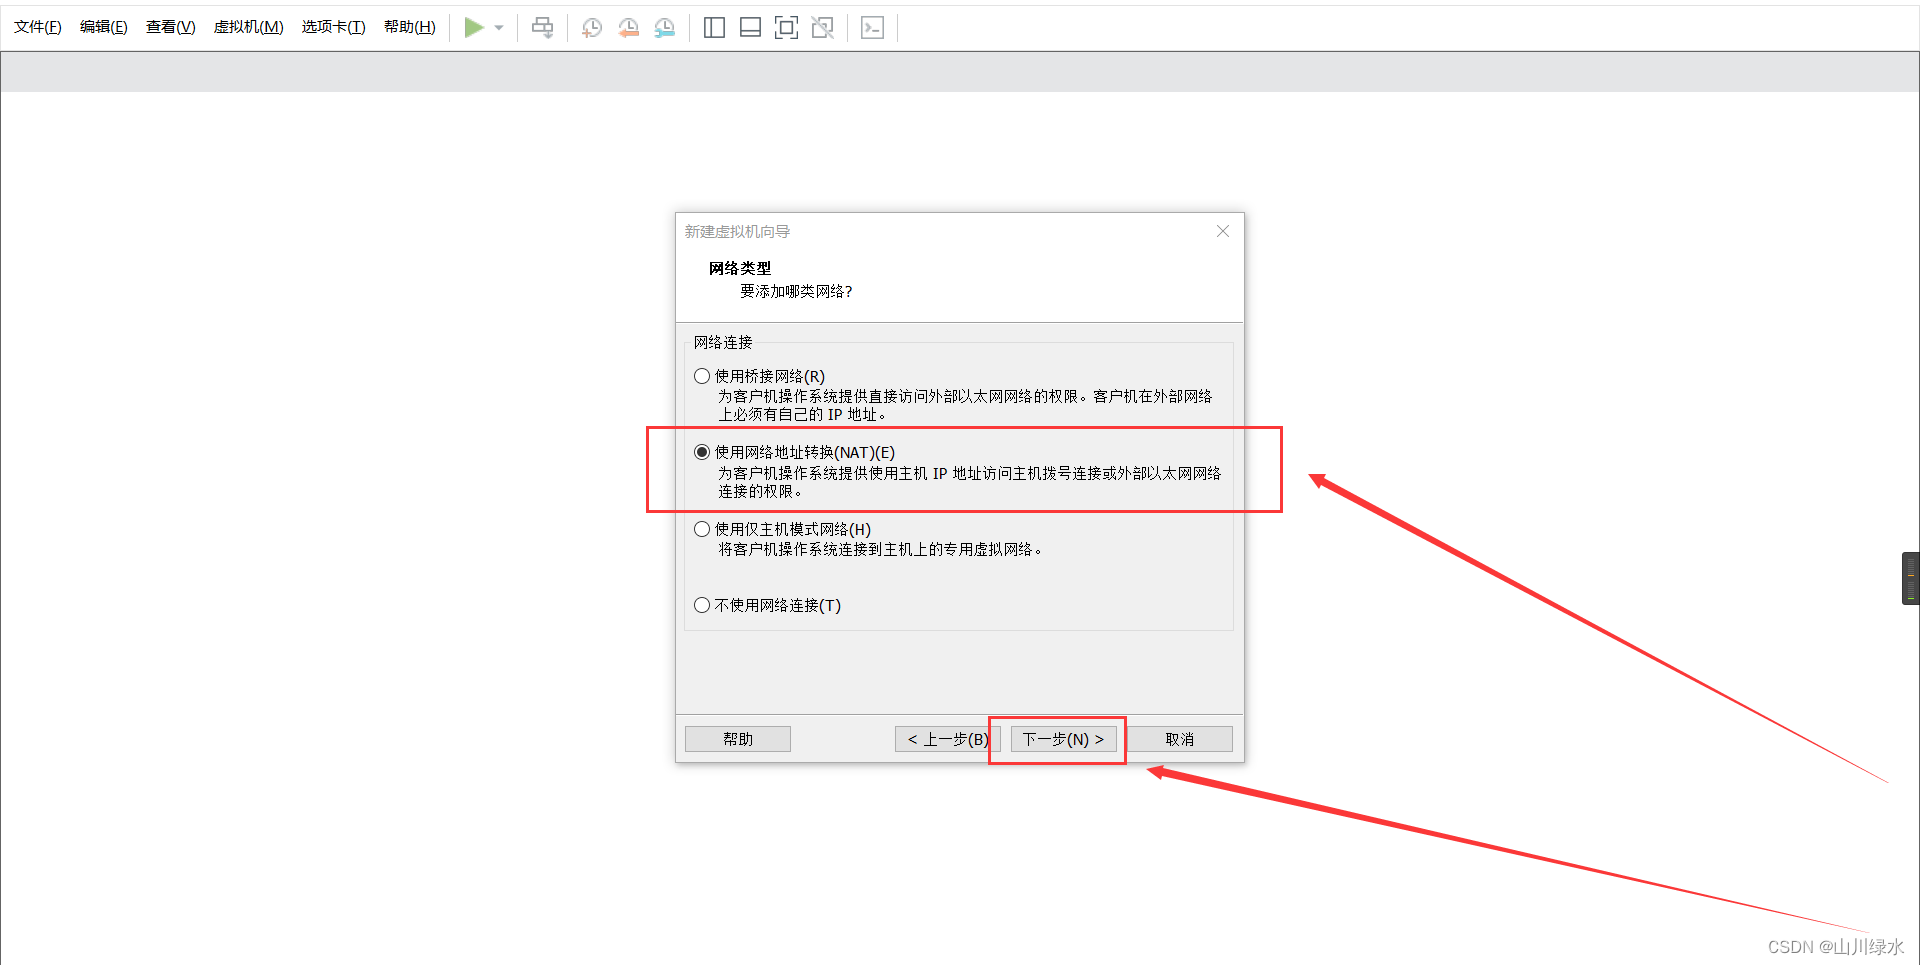Click the revert snapshot icon

(x=628, y=27)
